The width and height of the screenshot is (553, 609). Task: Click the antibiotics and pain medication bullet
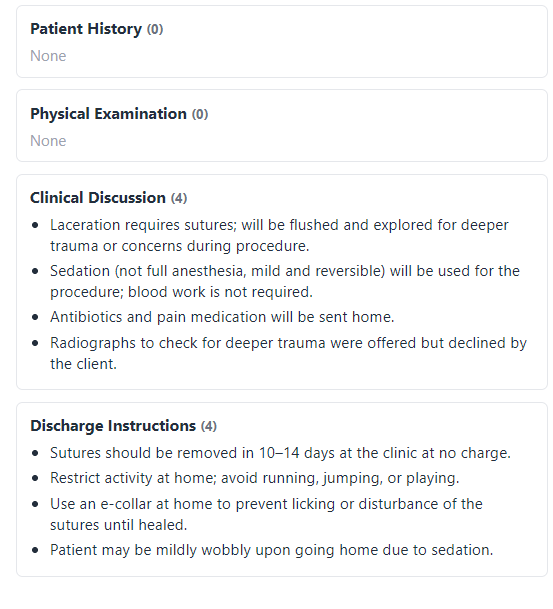pos(222,317)
